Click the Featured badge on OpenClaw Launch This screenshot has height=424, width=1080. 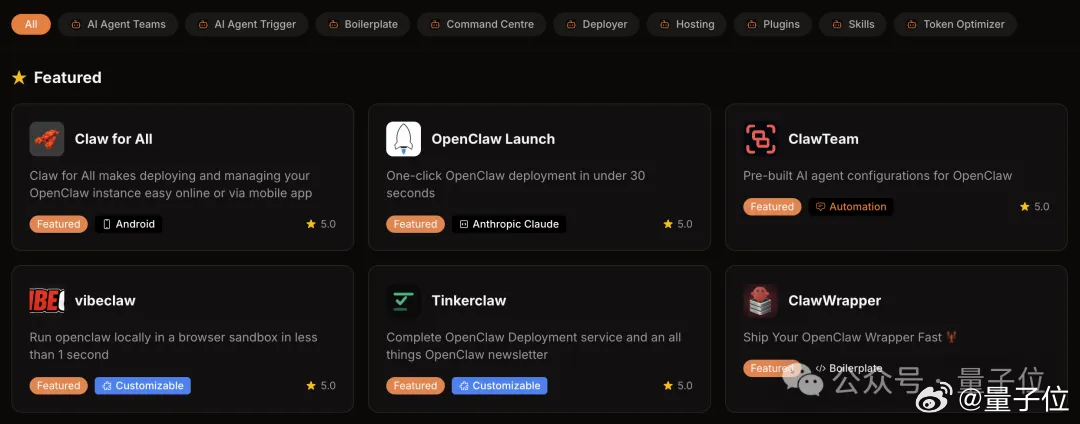pyautogui.click(x=415, y=224)
